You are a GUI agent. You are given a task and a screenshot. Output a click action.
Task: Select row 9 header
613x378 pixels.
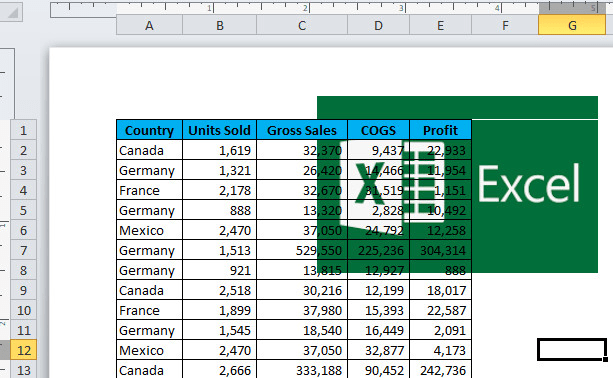[x=23, y=290]
